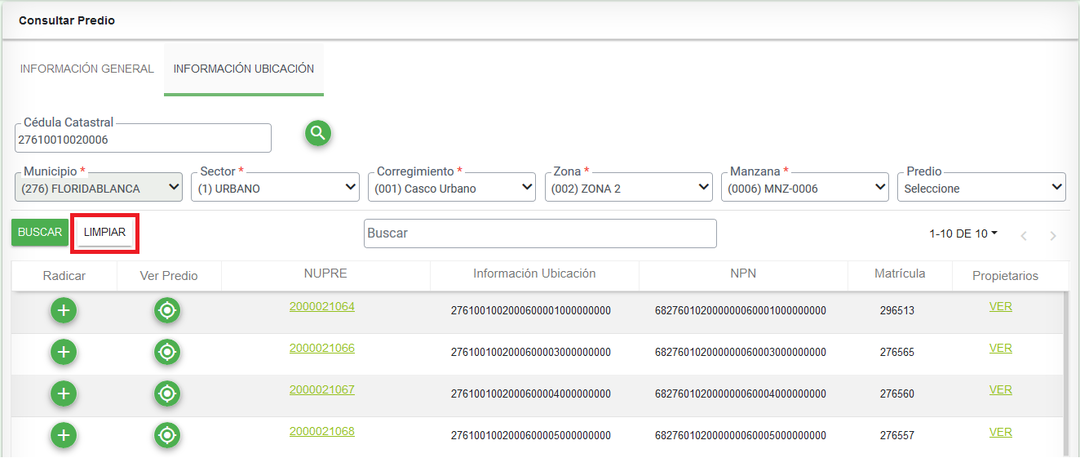Open NUPRE link 2000021066

322,348
